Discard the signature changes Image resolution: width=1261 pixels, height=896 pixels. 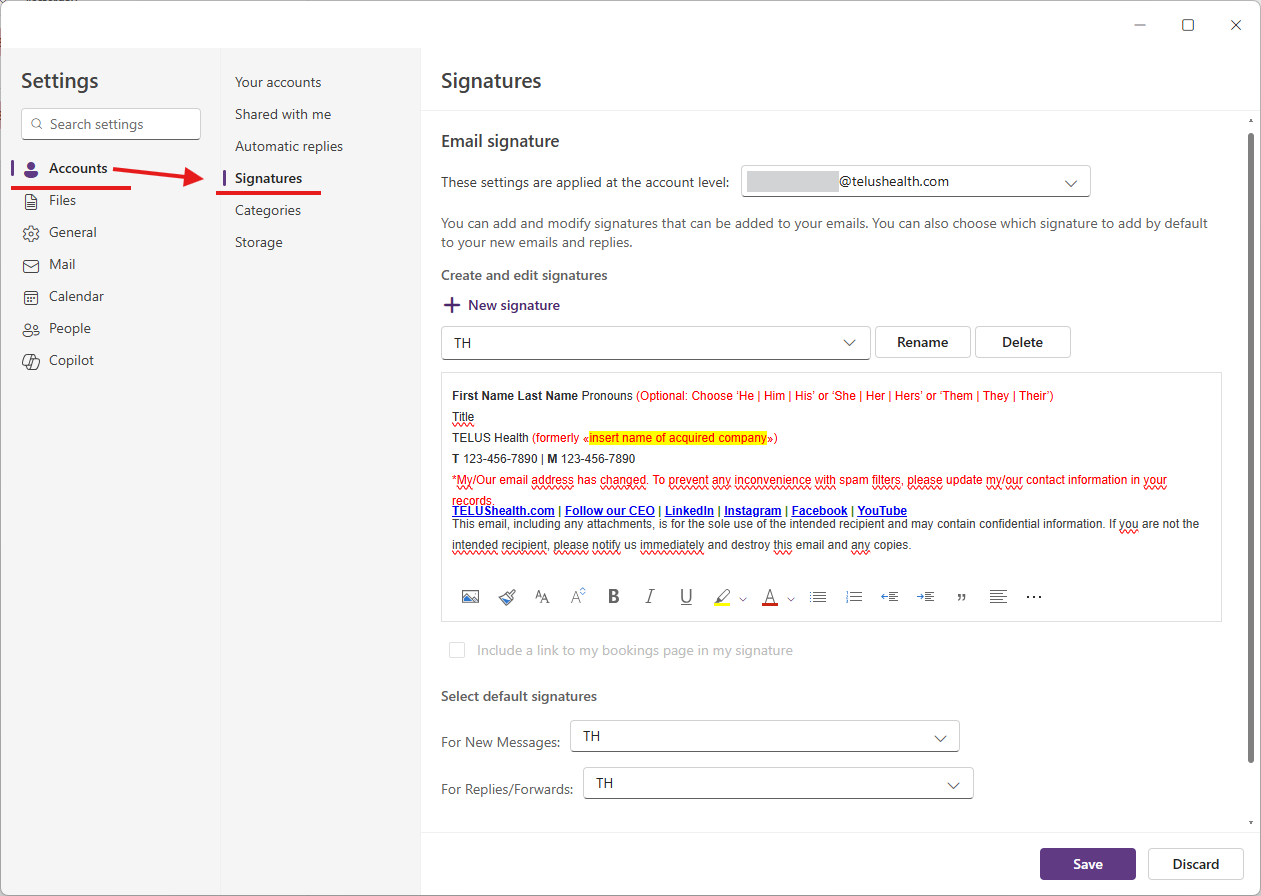coord(1196,864)
